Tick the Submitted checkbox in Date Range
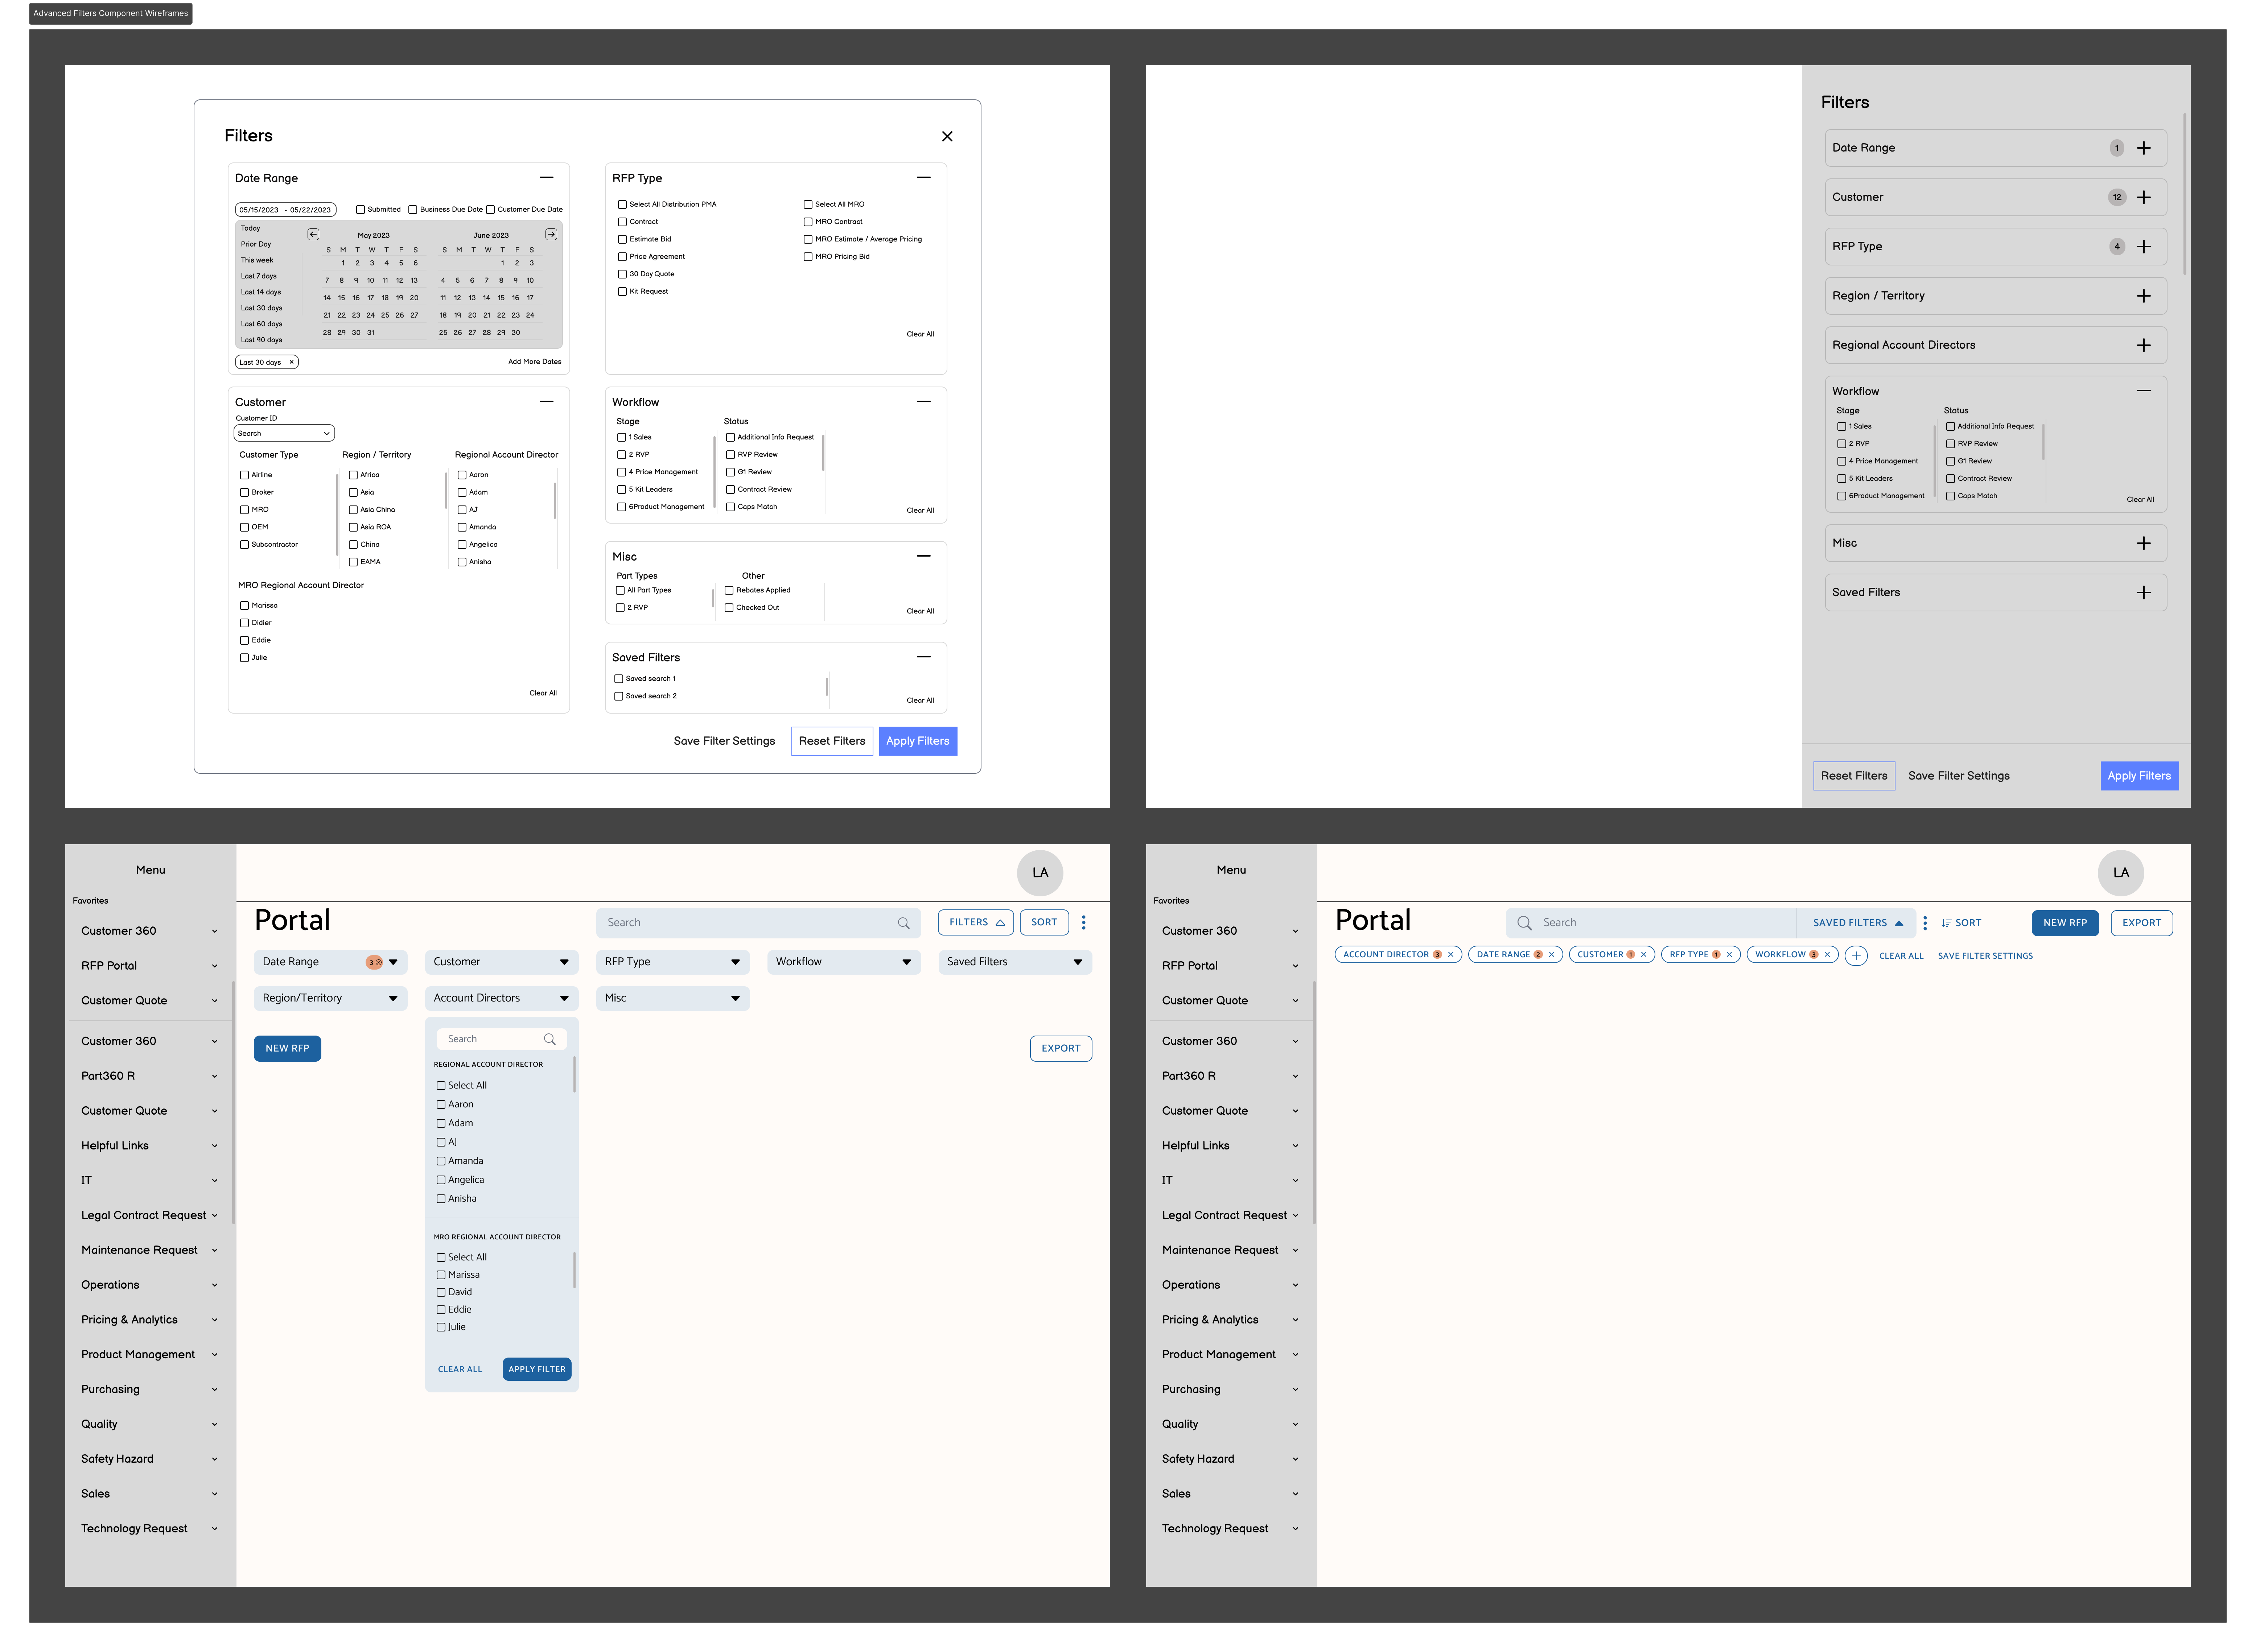 (x=360, y=210)
